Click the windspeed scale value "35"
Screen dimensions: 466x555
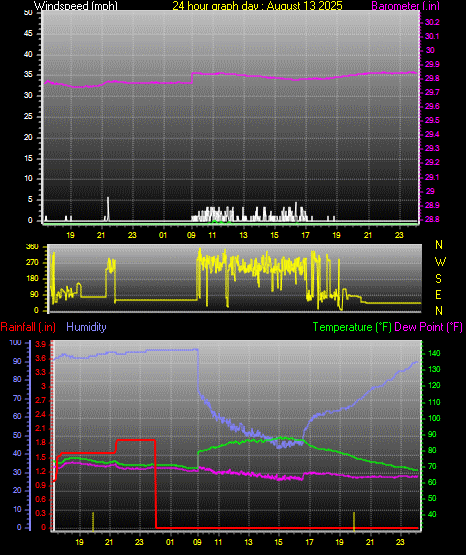(x=28, y=74)
